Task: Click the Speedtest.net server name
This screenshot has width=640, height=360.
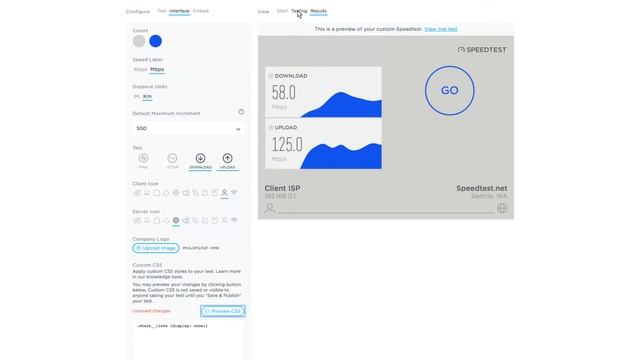Action: pyautogui.click(x=482, y=189)
